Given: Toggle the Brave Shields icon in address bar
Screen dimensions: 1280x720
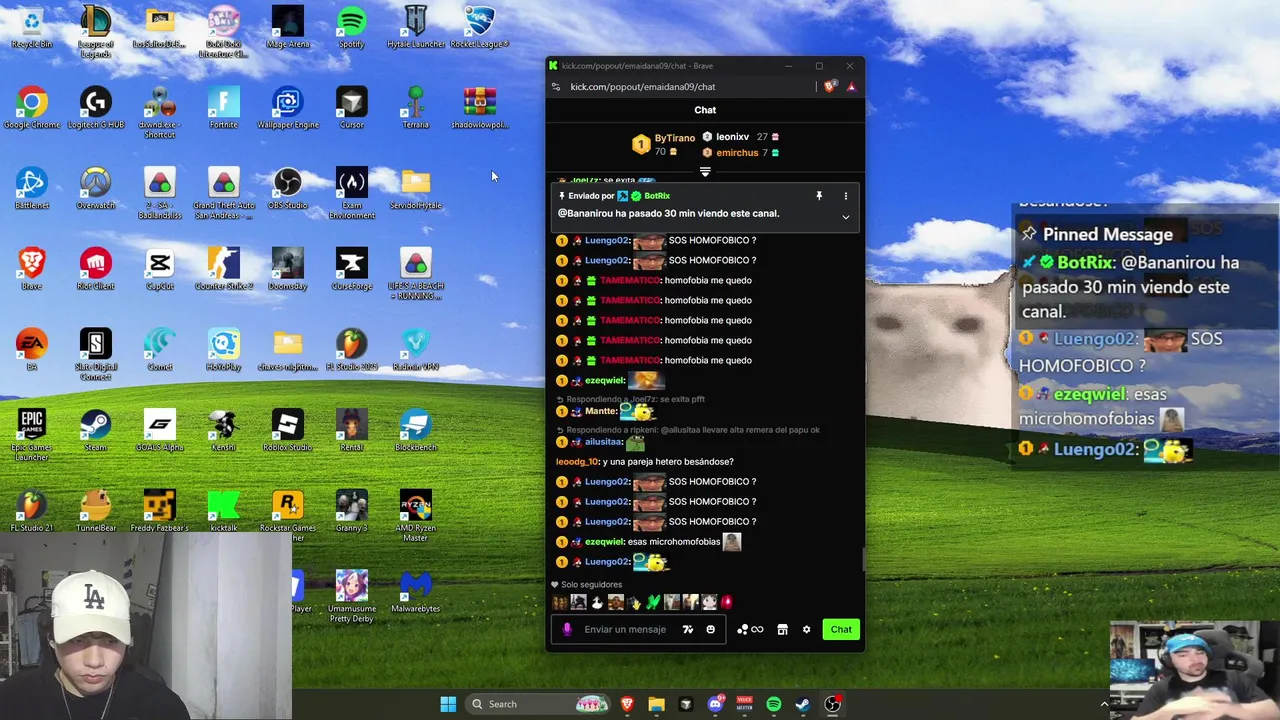Looking at the screenshot, I should pyautogui.click(x=830, y=87).
